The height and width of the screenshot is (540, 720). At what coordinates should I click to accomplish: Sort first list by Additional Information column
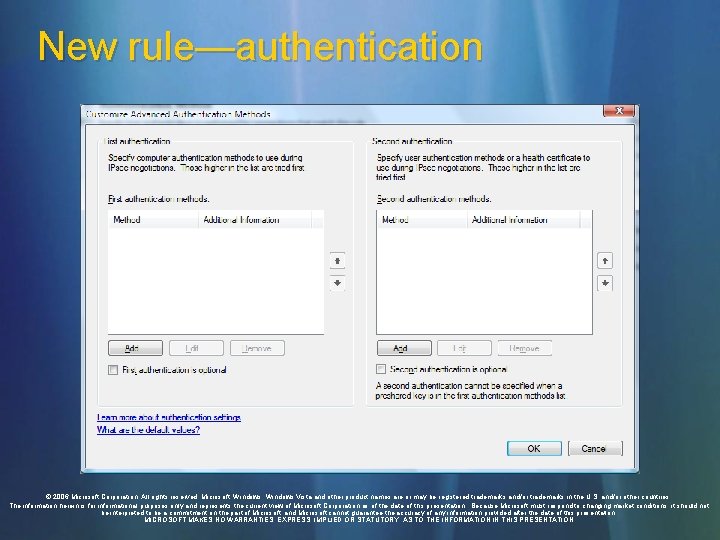255,219
